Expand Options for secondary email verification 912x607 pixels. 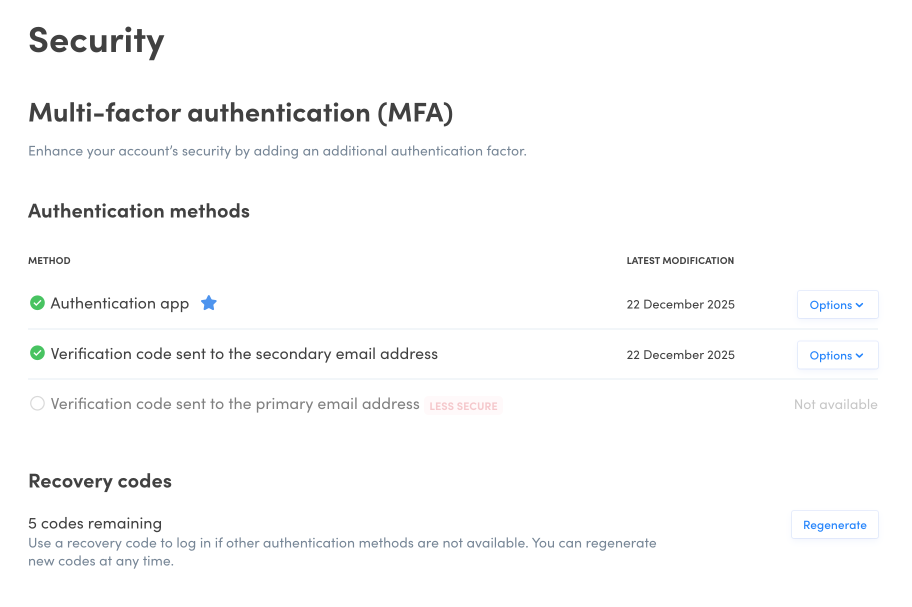point(837,355)
